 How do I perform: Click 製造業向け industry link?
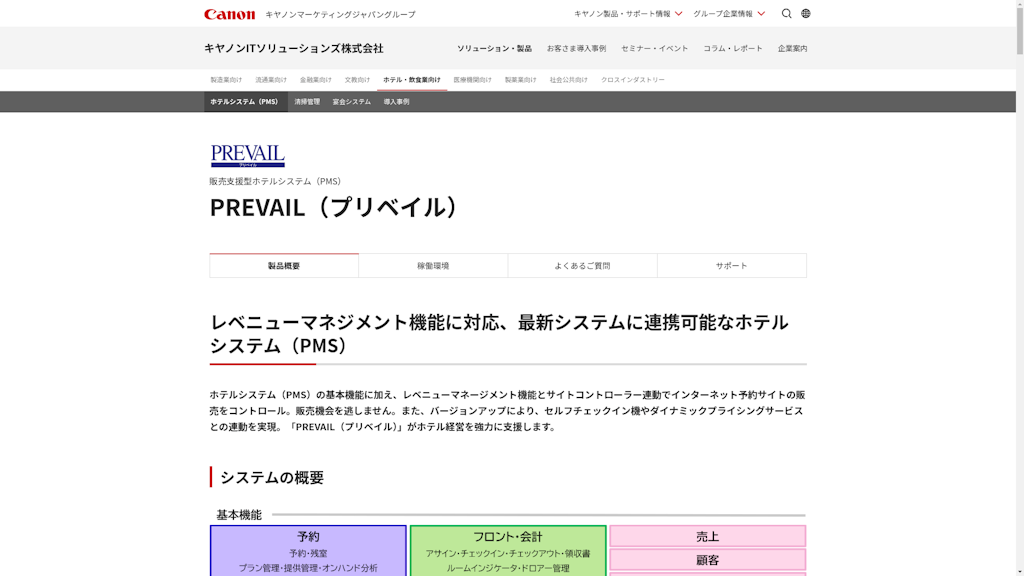pyautogui.click(x=226, y=80)
